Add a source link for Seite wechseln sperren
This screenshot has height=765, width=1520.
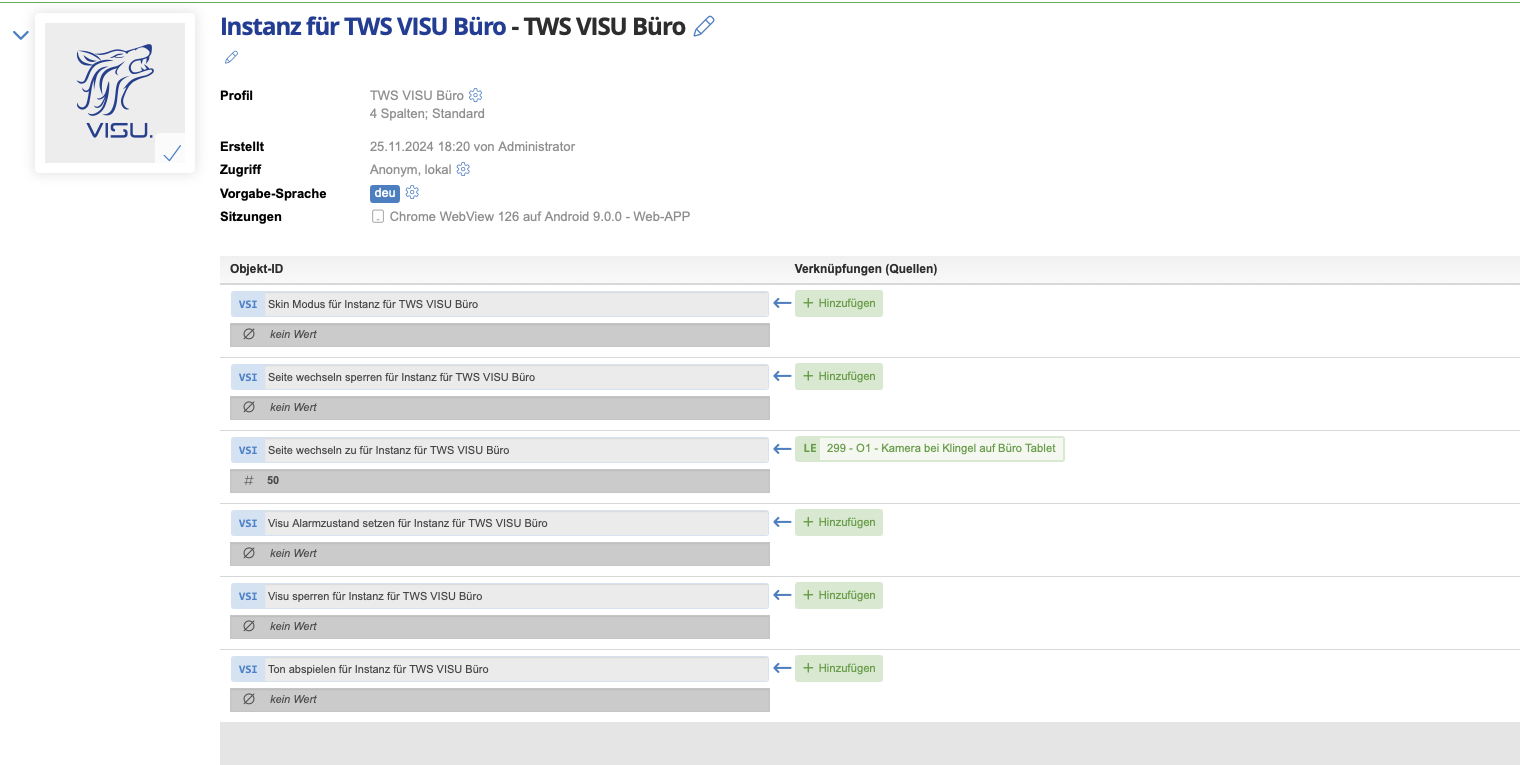tap(839, 377)
